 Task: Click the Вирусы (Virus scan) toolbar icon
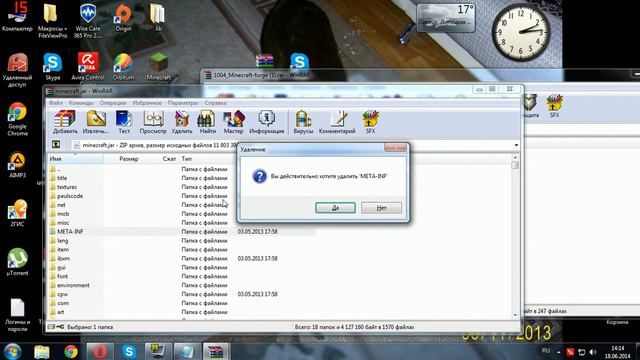[x=303, y=122]
